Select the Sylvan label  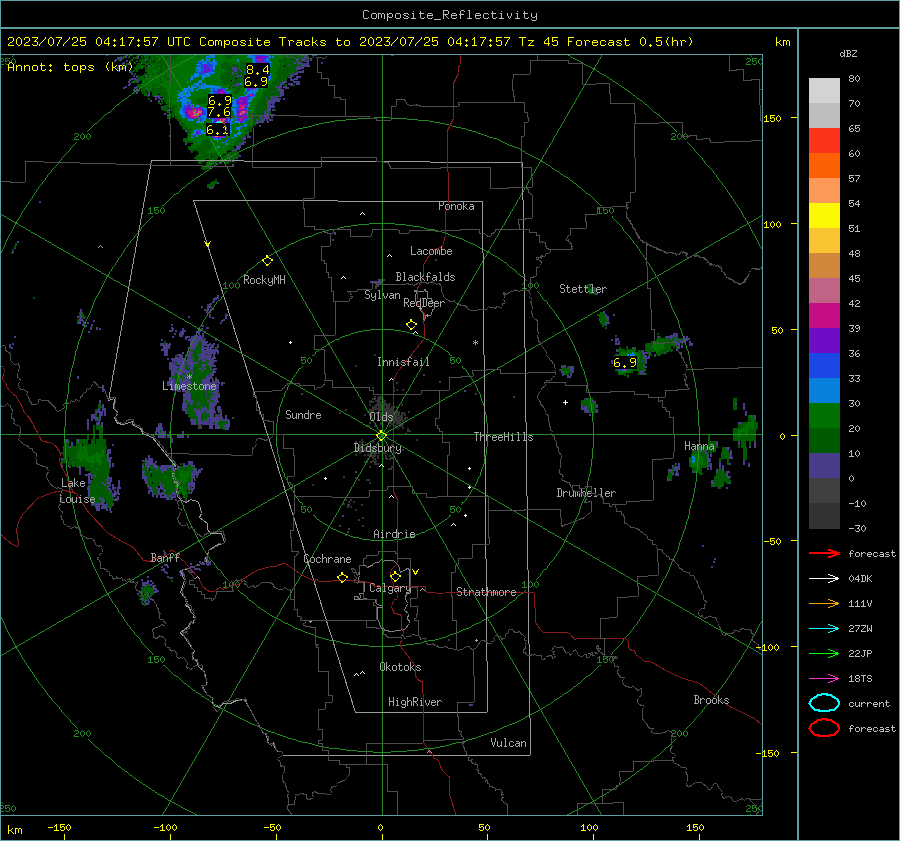[382, 295]
